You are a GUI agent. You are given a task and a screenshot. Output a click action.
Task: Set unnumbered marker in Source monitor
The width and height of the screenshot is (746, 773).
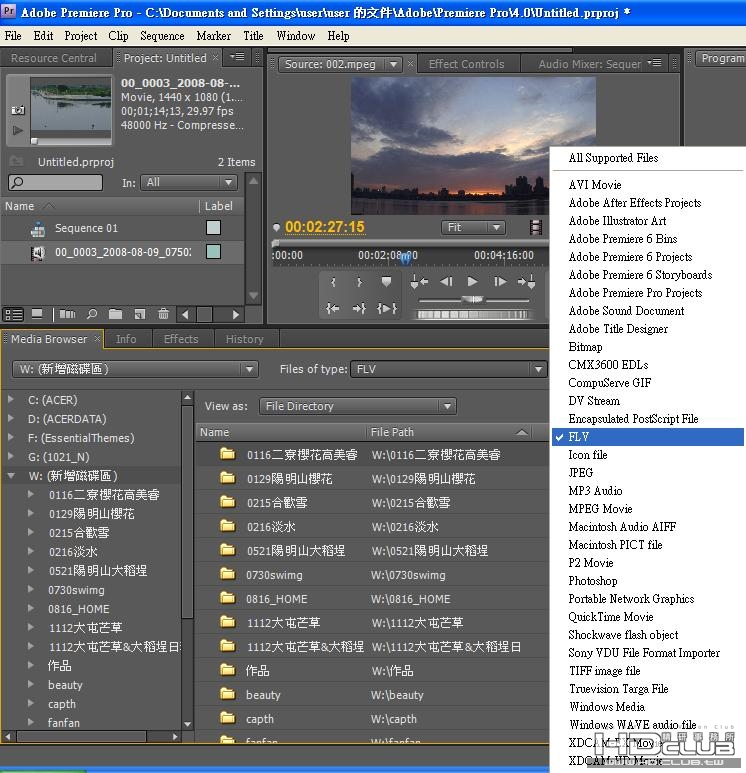point(386,282)
